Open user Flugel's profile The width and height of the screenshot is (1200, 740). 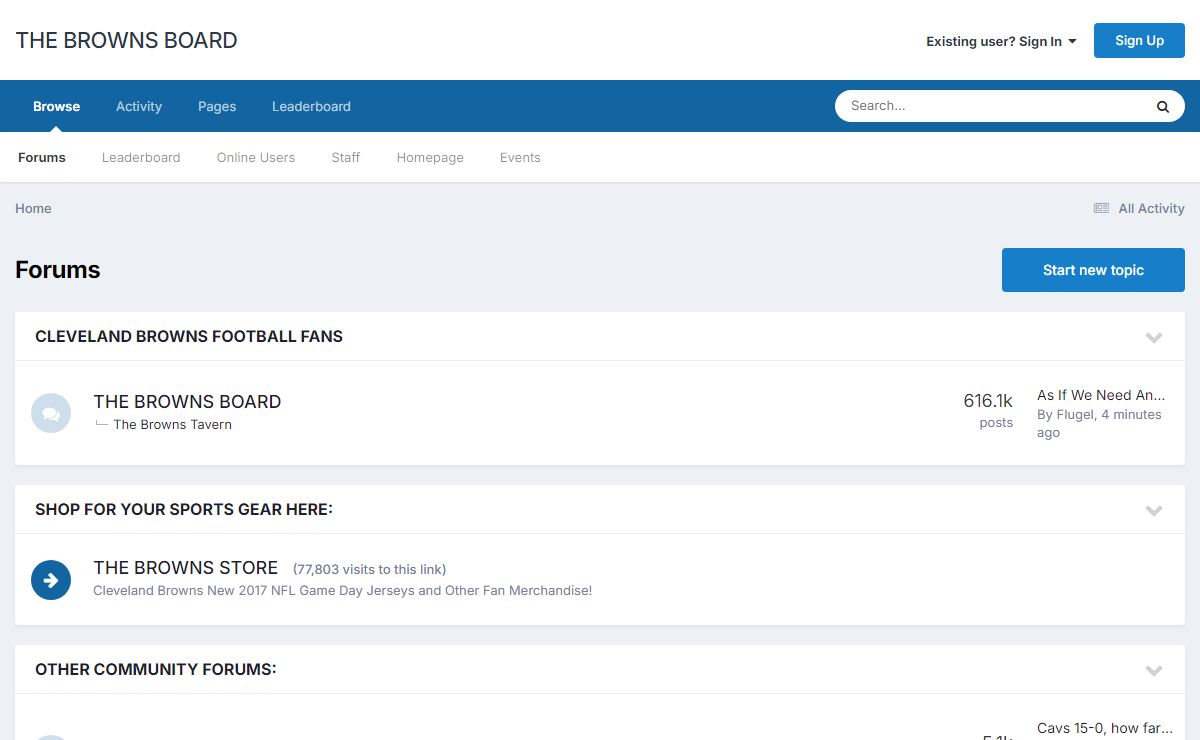(x=1075, y=414)
